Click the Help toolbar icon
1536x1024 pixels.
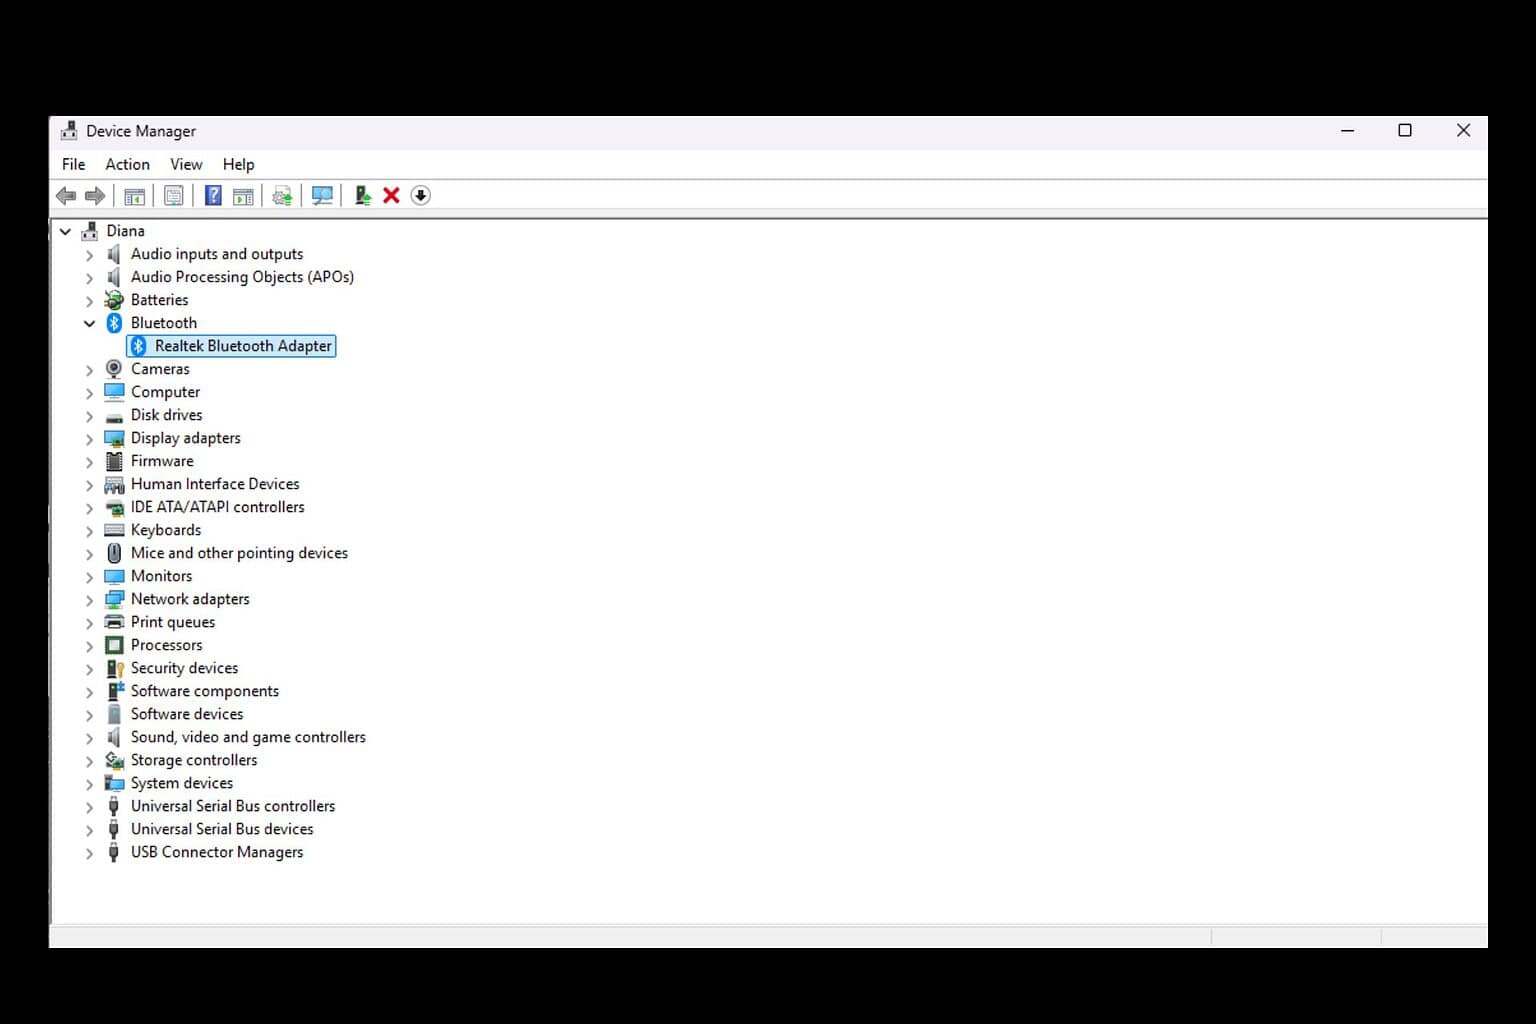coord(212,195)
